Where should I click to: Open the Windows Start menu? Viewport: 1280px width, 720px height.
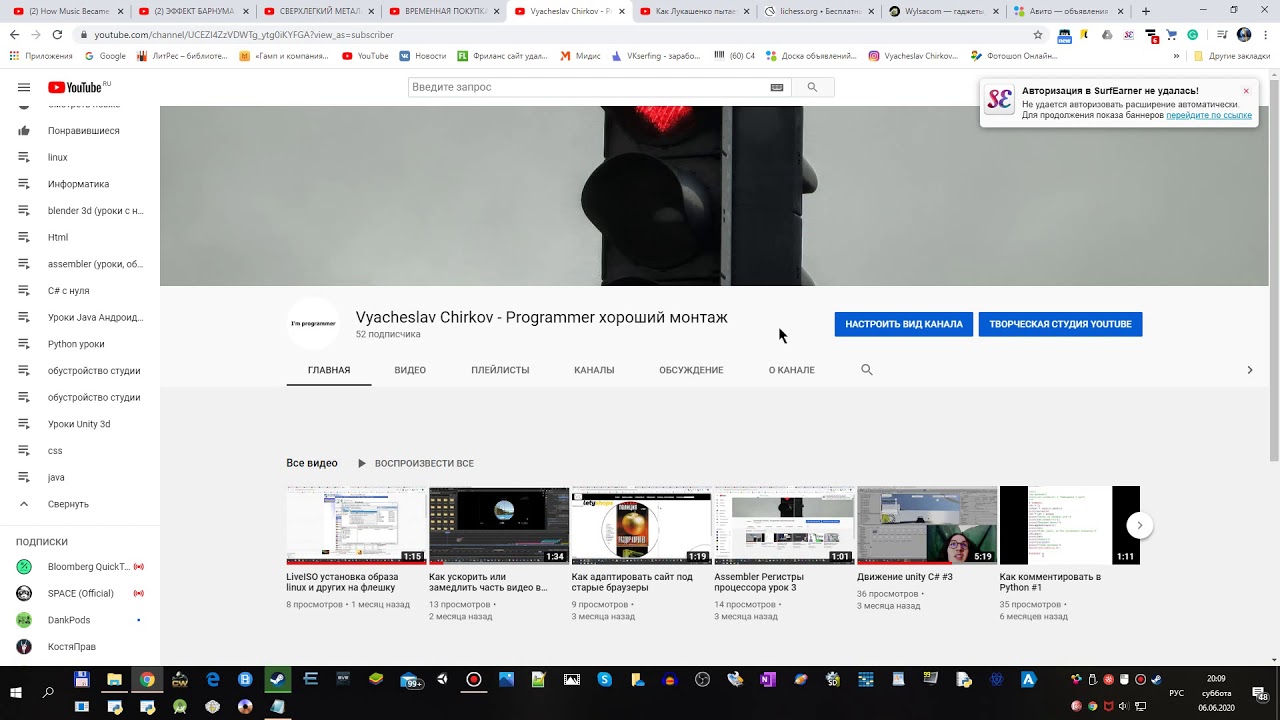pos(16,692)
